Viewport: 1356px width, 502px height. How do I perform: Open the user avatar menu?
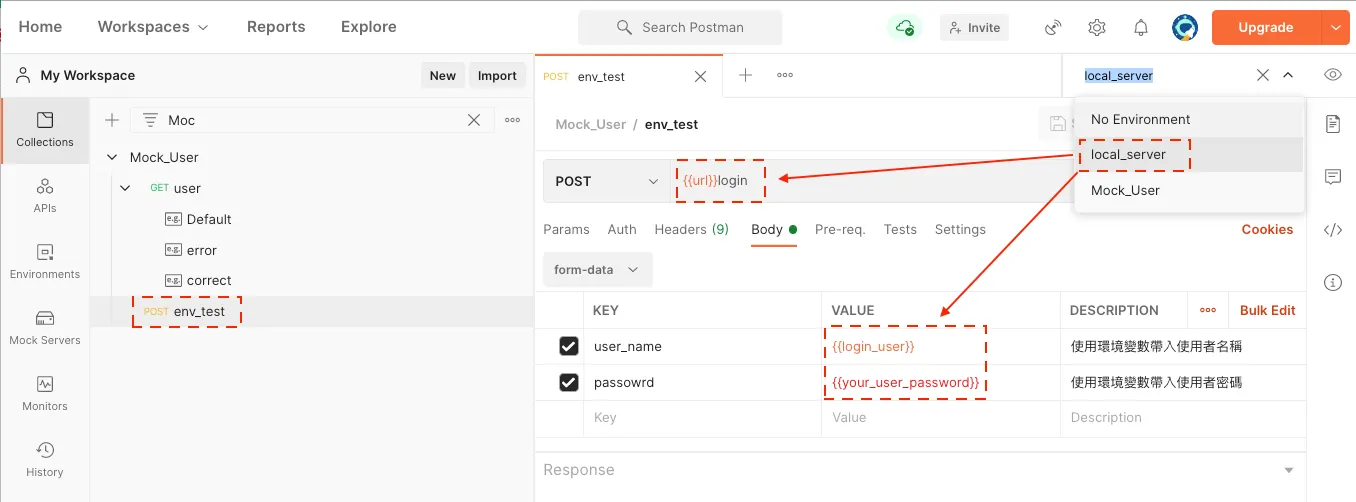tap(1185, 27)
